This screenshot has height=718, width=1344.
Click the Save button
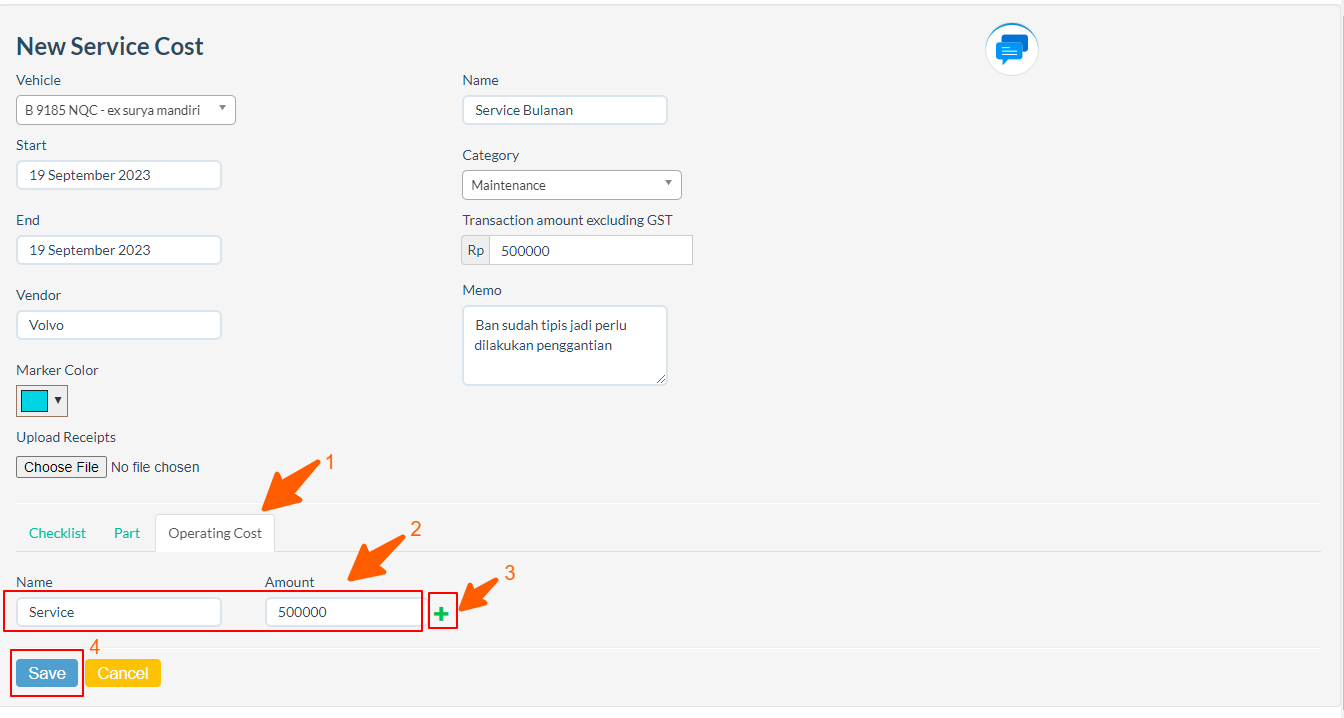47,673
